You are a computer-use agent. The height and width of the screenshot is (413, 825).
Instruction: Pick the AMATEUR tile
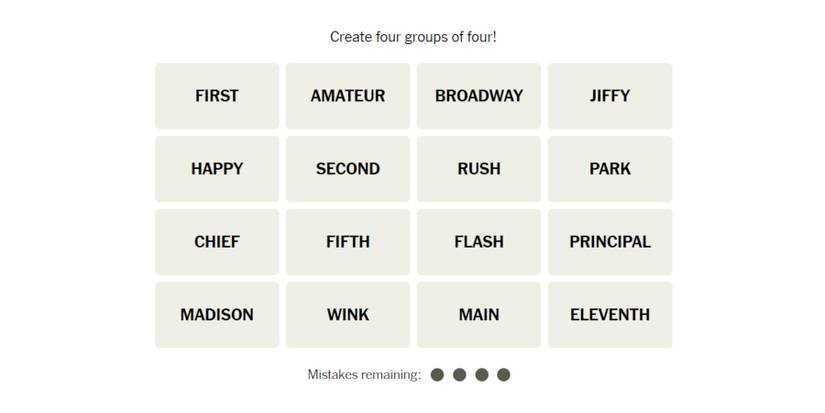click(x=348, y=96)
